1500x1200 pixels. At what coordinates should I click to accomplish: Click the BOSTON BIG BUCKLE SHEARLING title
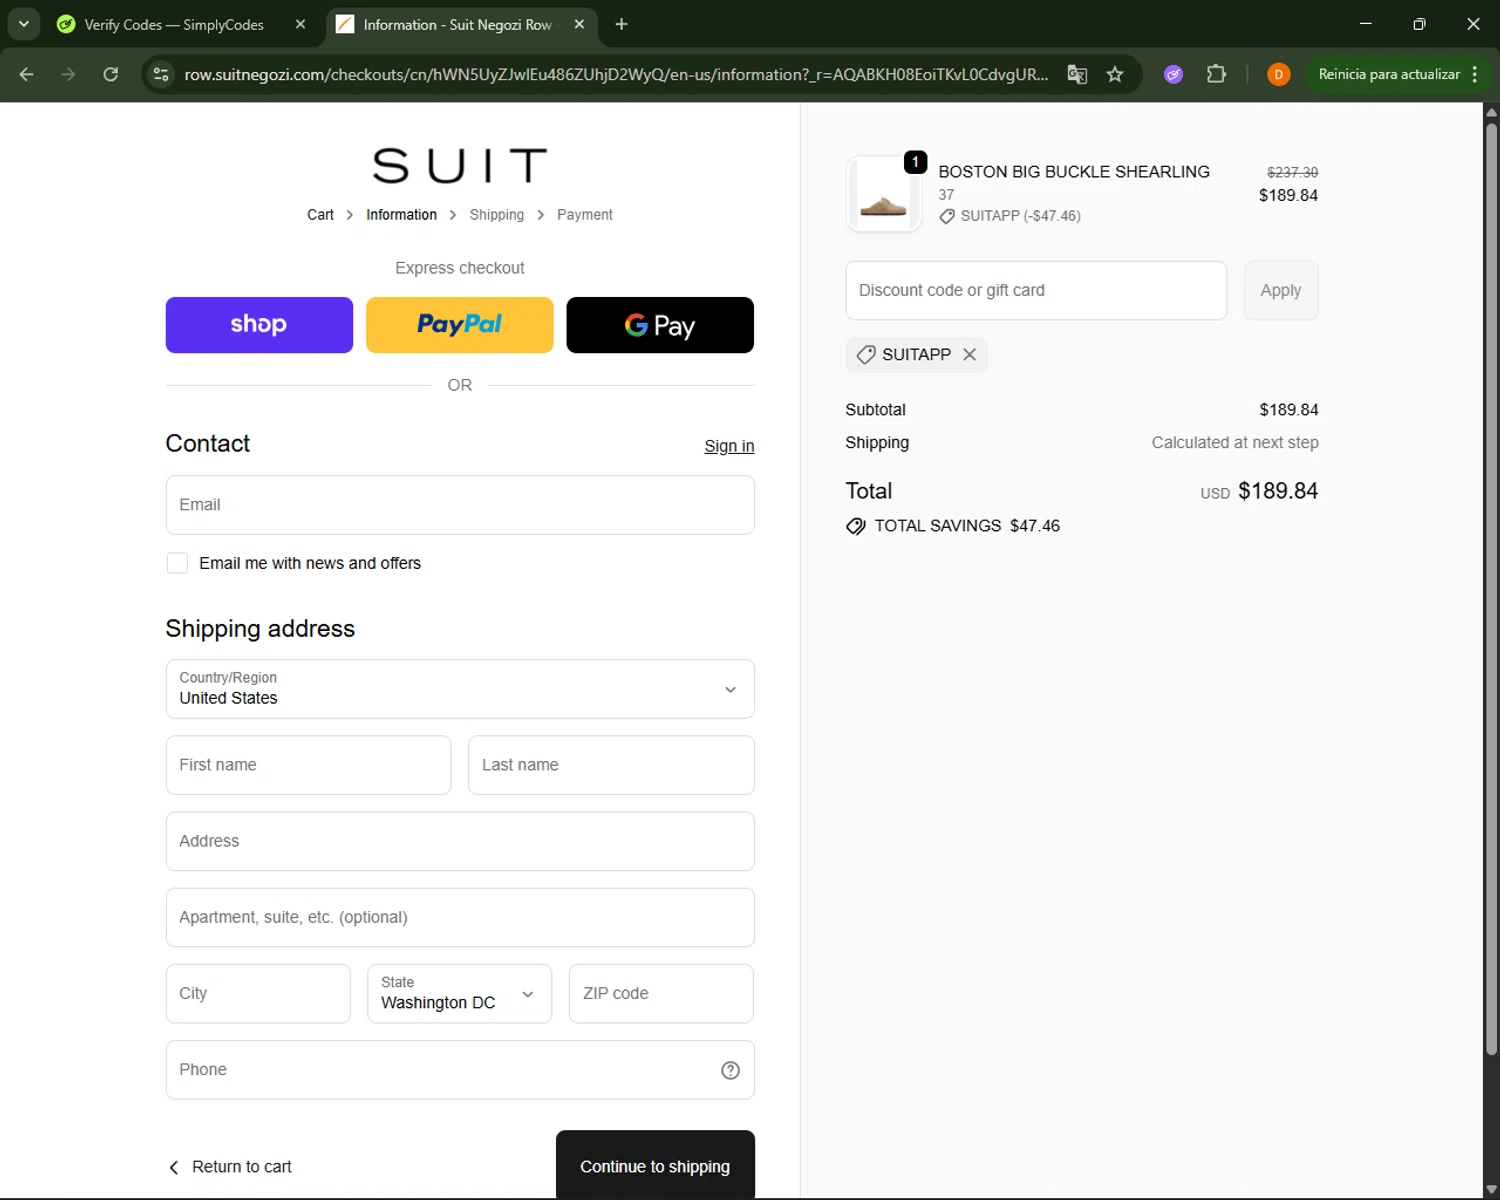click(x=1074, y=172)
